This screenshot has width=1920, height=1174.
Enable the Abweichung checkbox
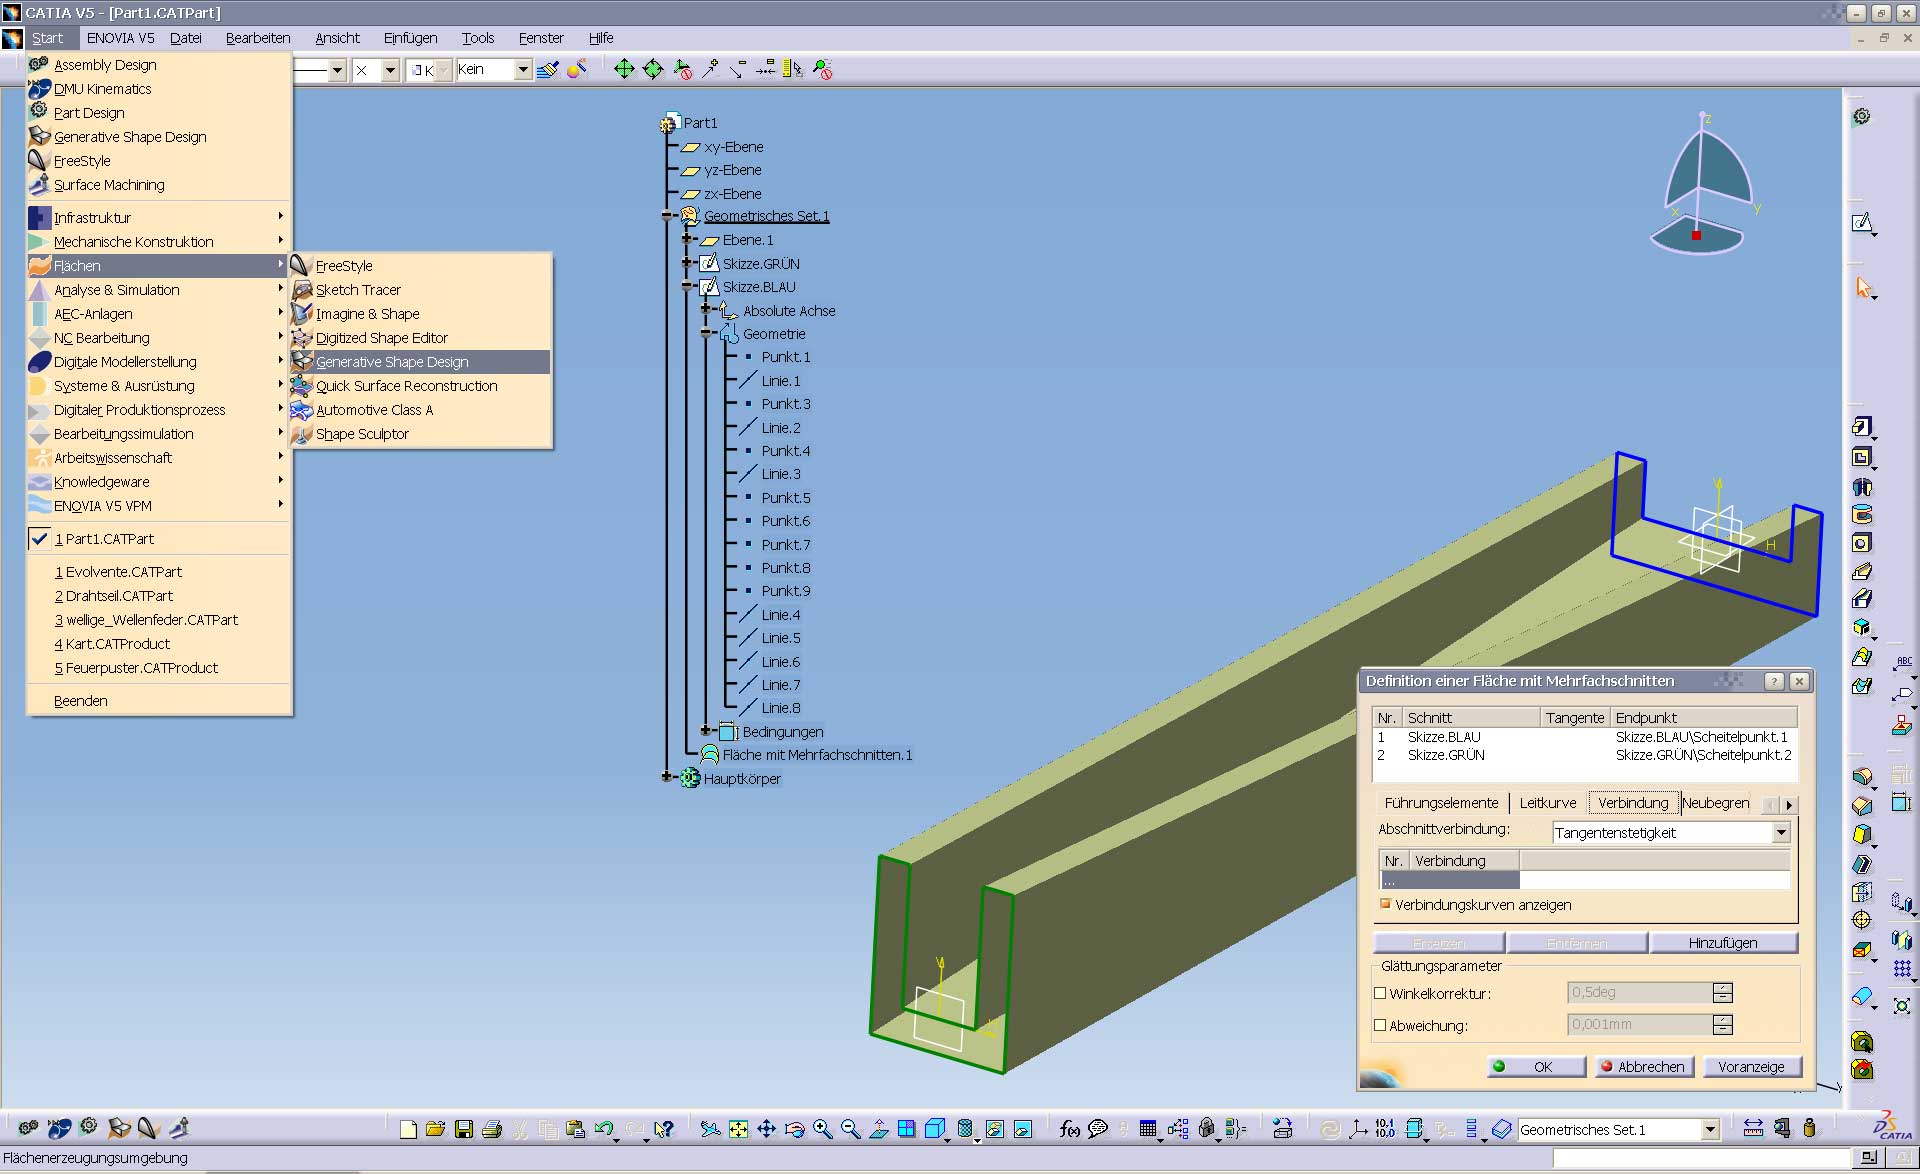click(1380, 1025)
